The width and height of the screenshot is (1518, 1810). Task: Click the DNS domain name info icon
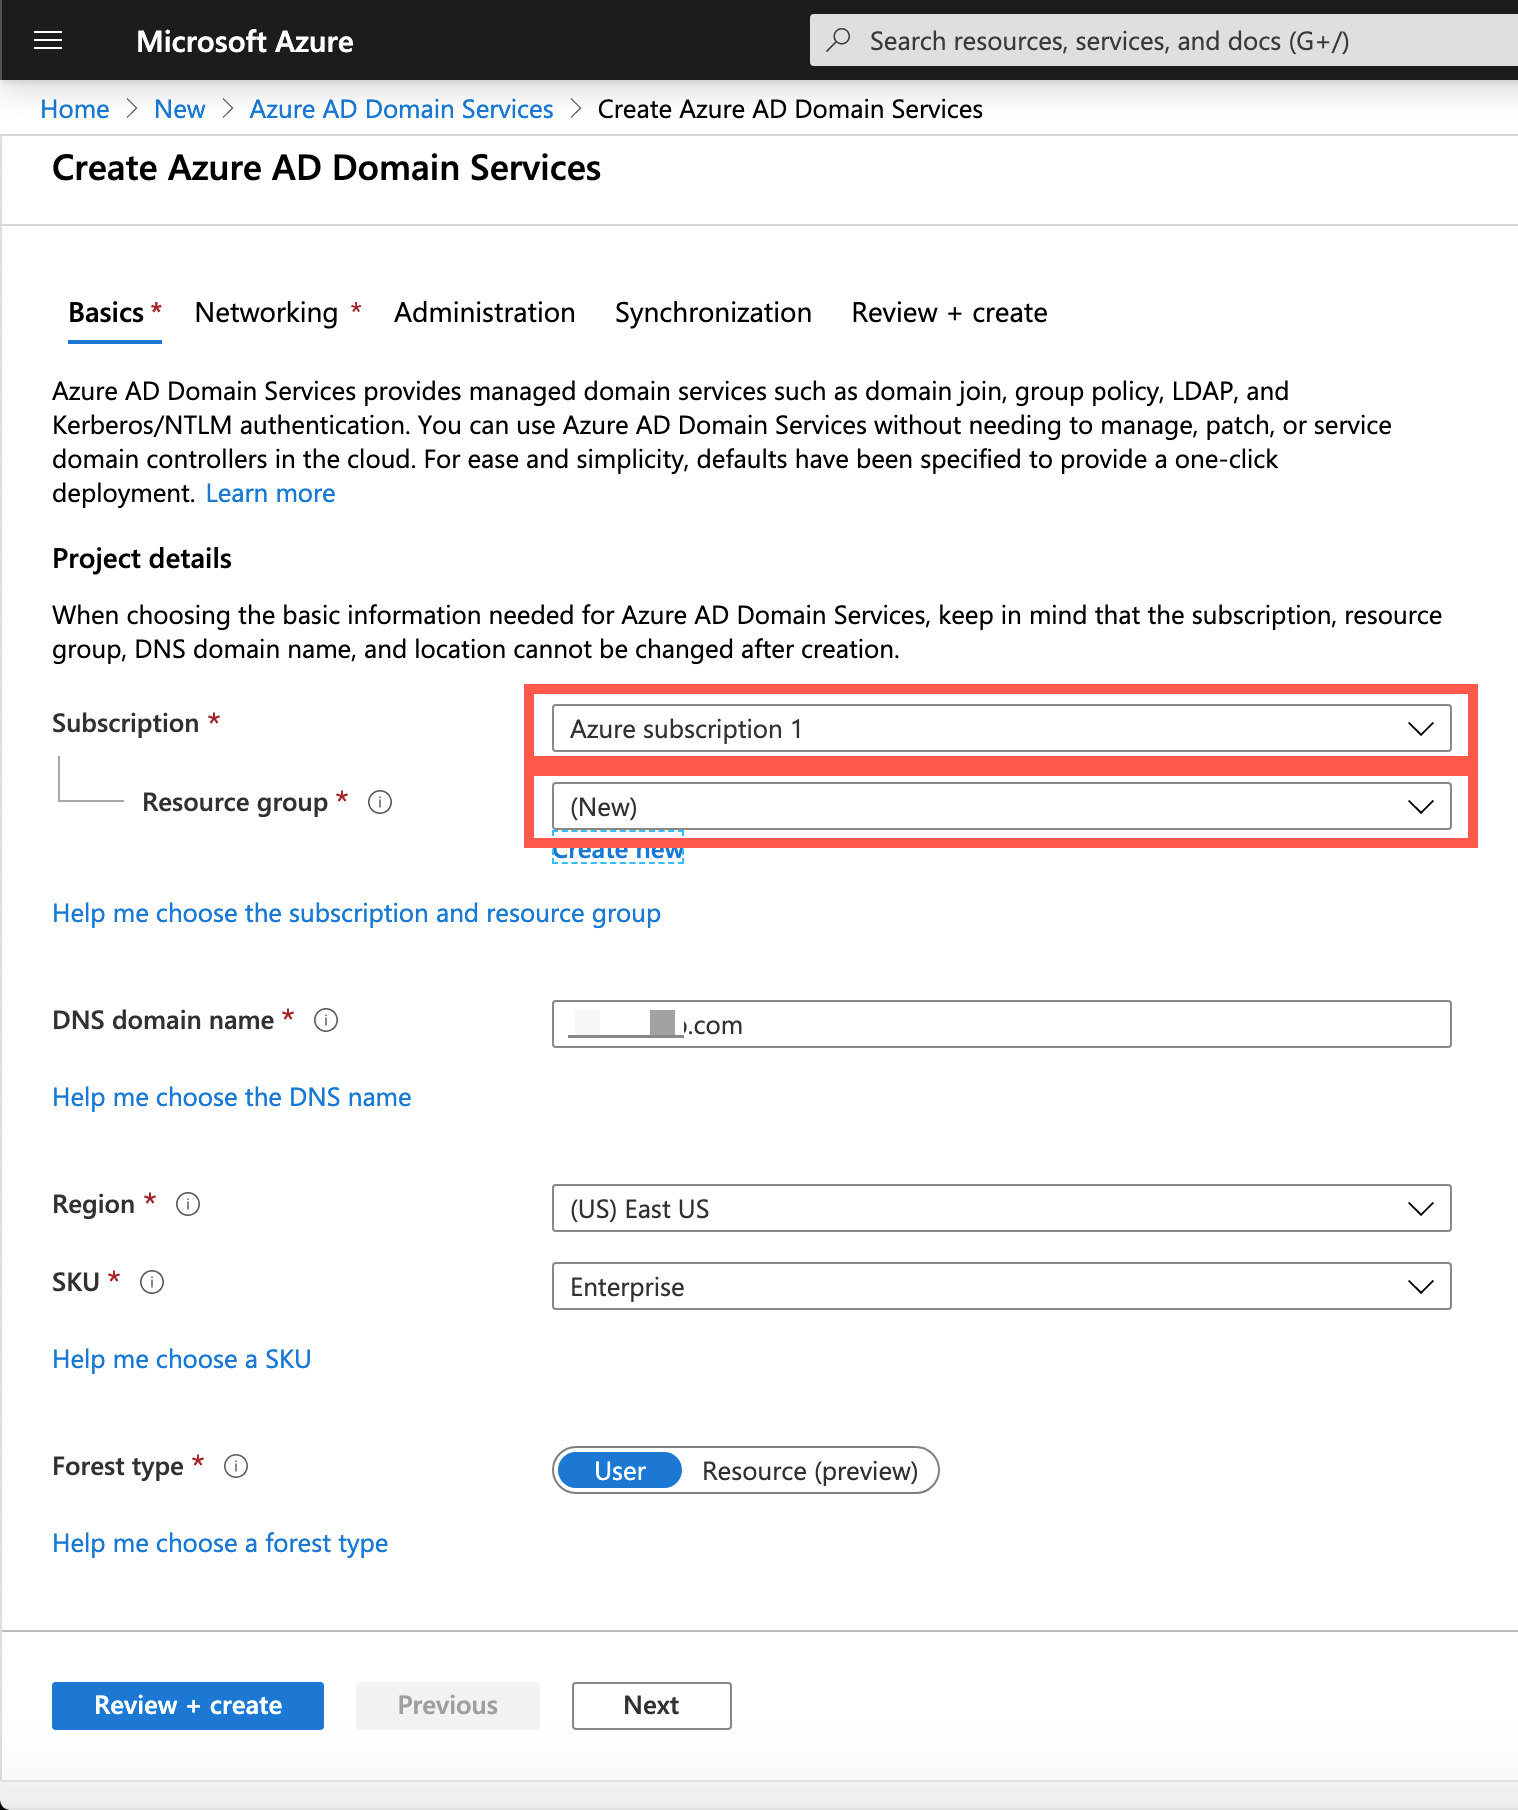click(326, 1020)
